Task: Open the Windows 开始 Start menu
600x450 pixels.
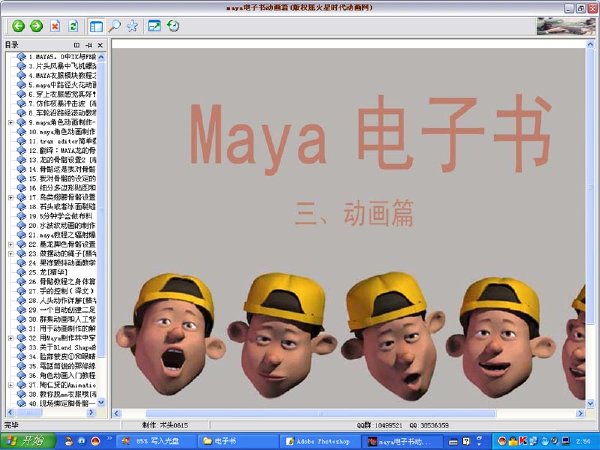Action: pyautogui.click(x=28, y=441)
